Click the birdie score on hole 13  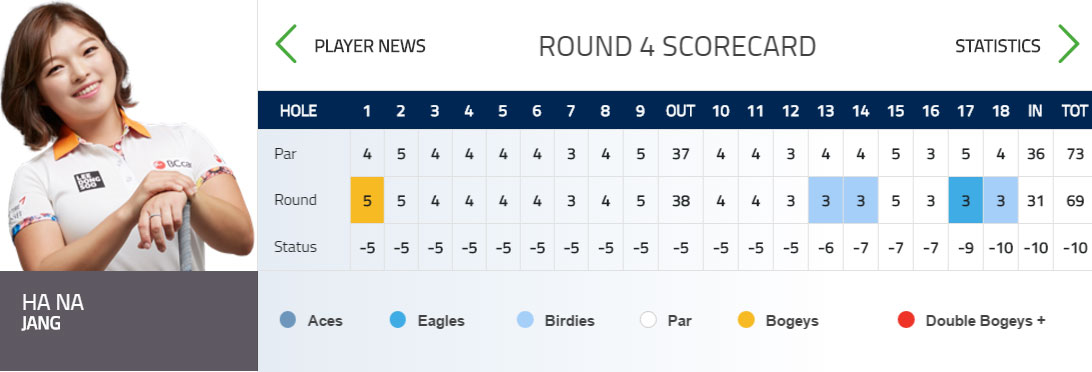pos(825,200)
